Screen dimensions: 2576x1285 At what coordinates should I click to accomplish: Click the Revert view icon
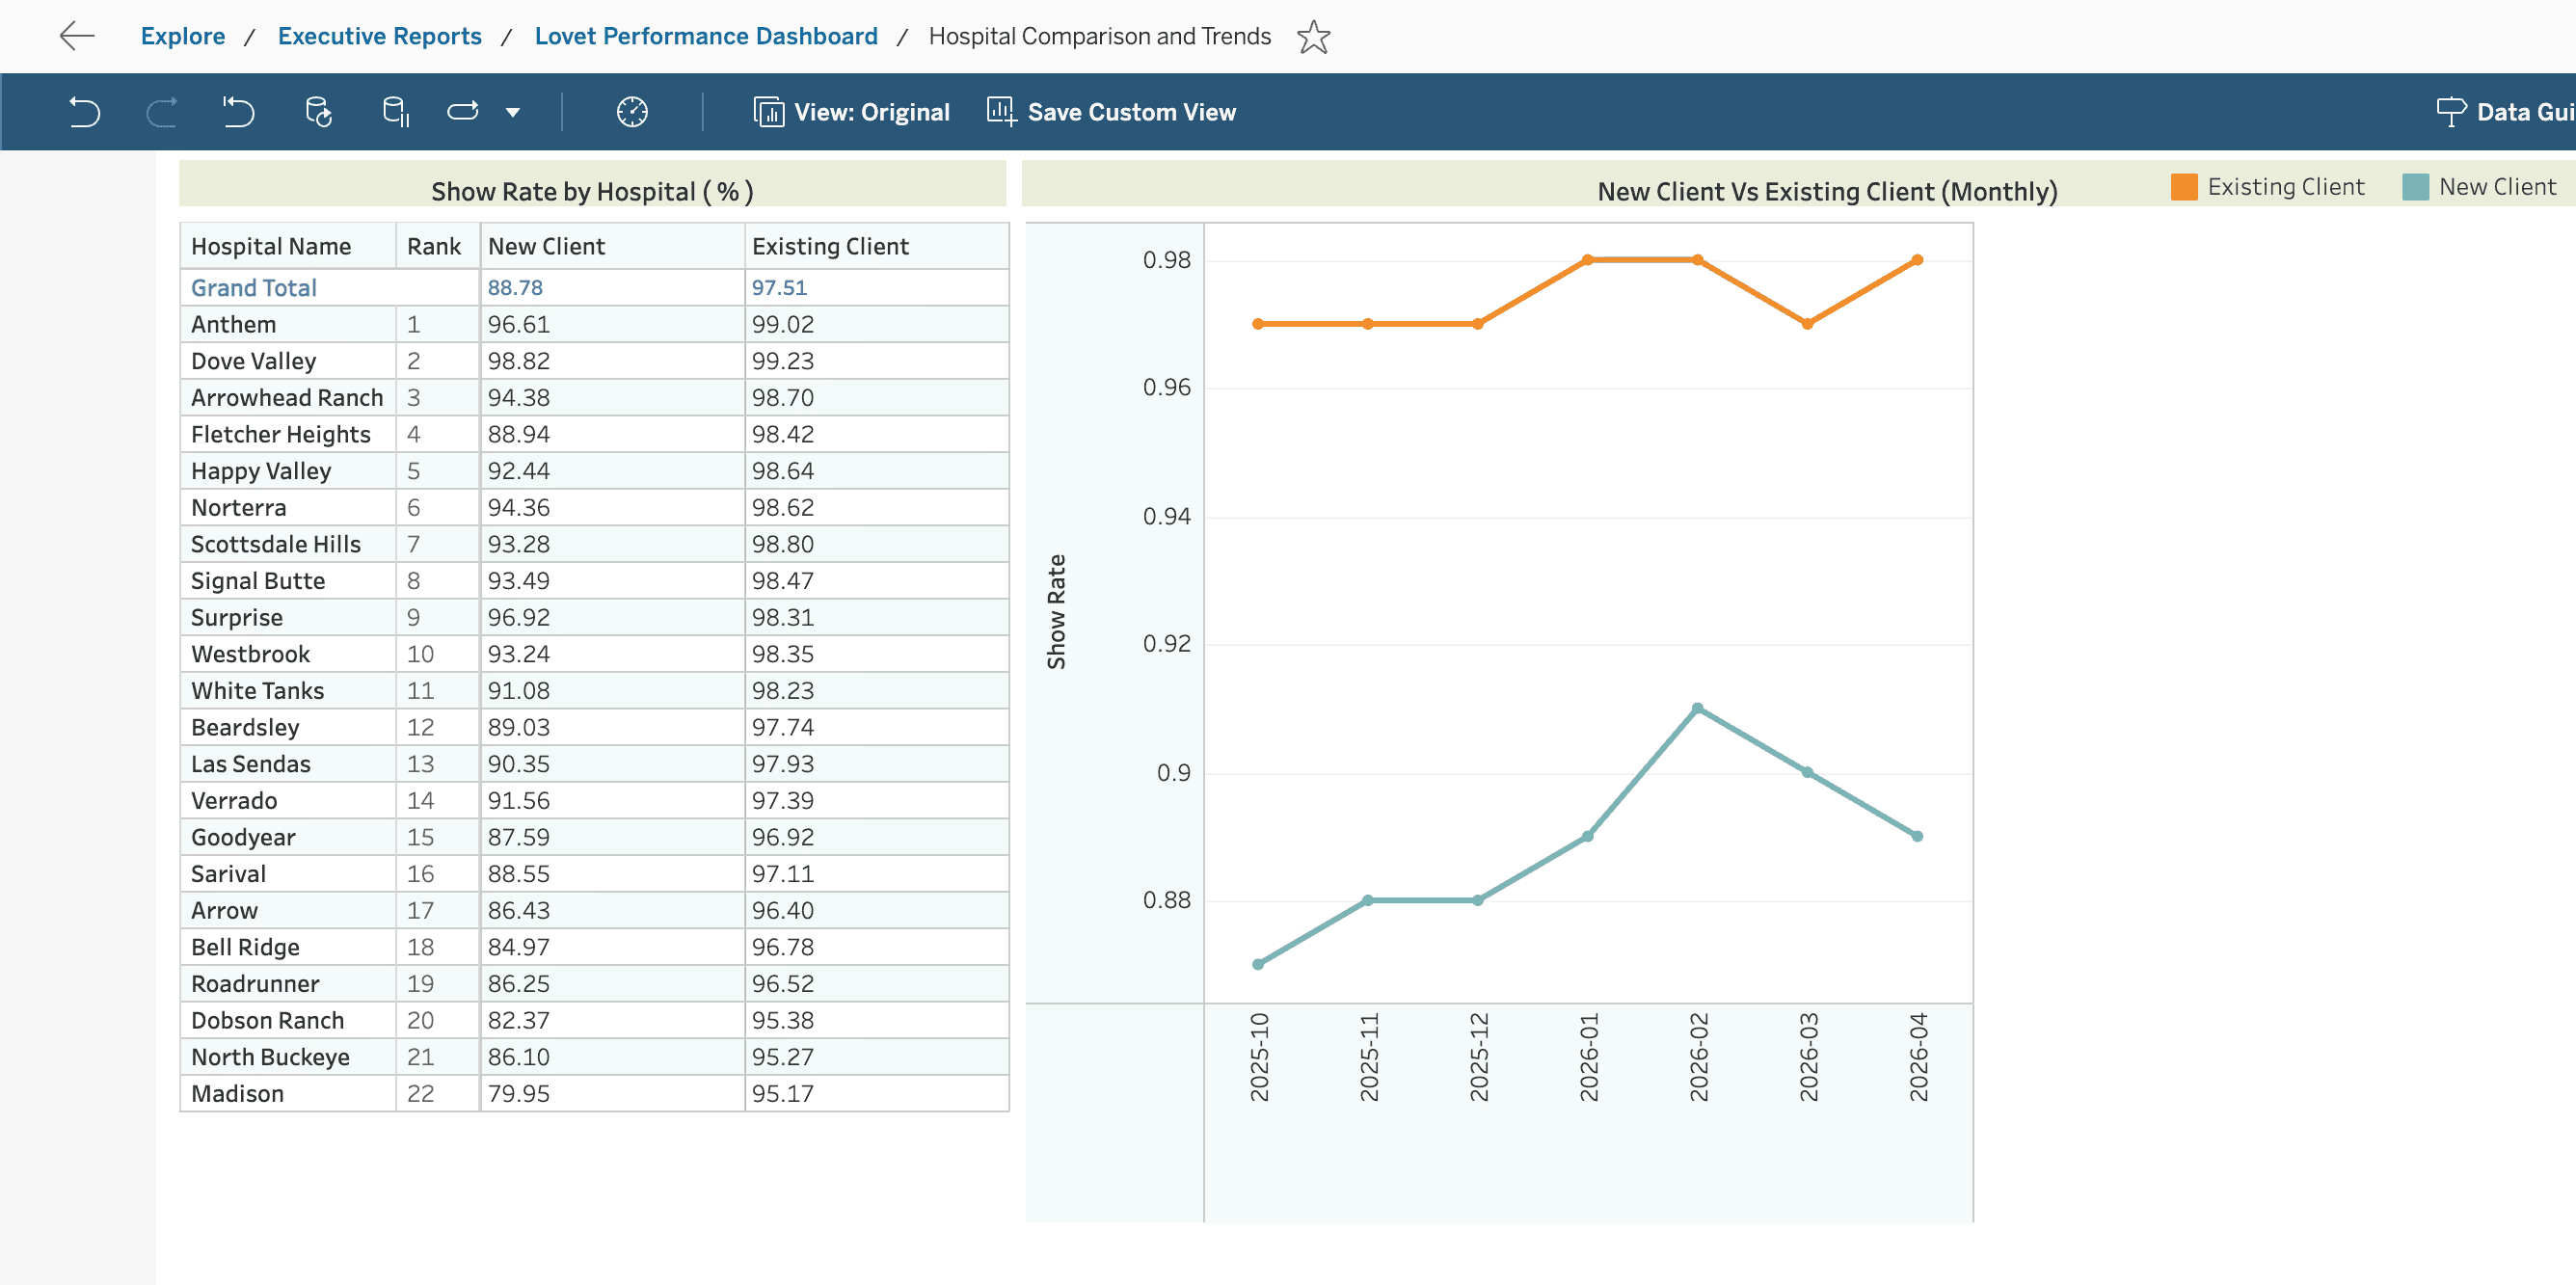[238, 112]
